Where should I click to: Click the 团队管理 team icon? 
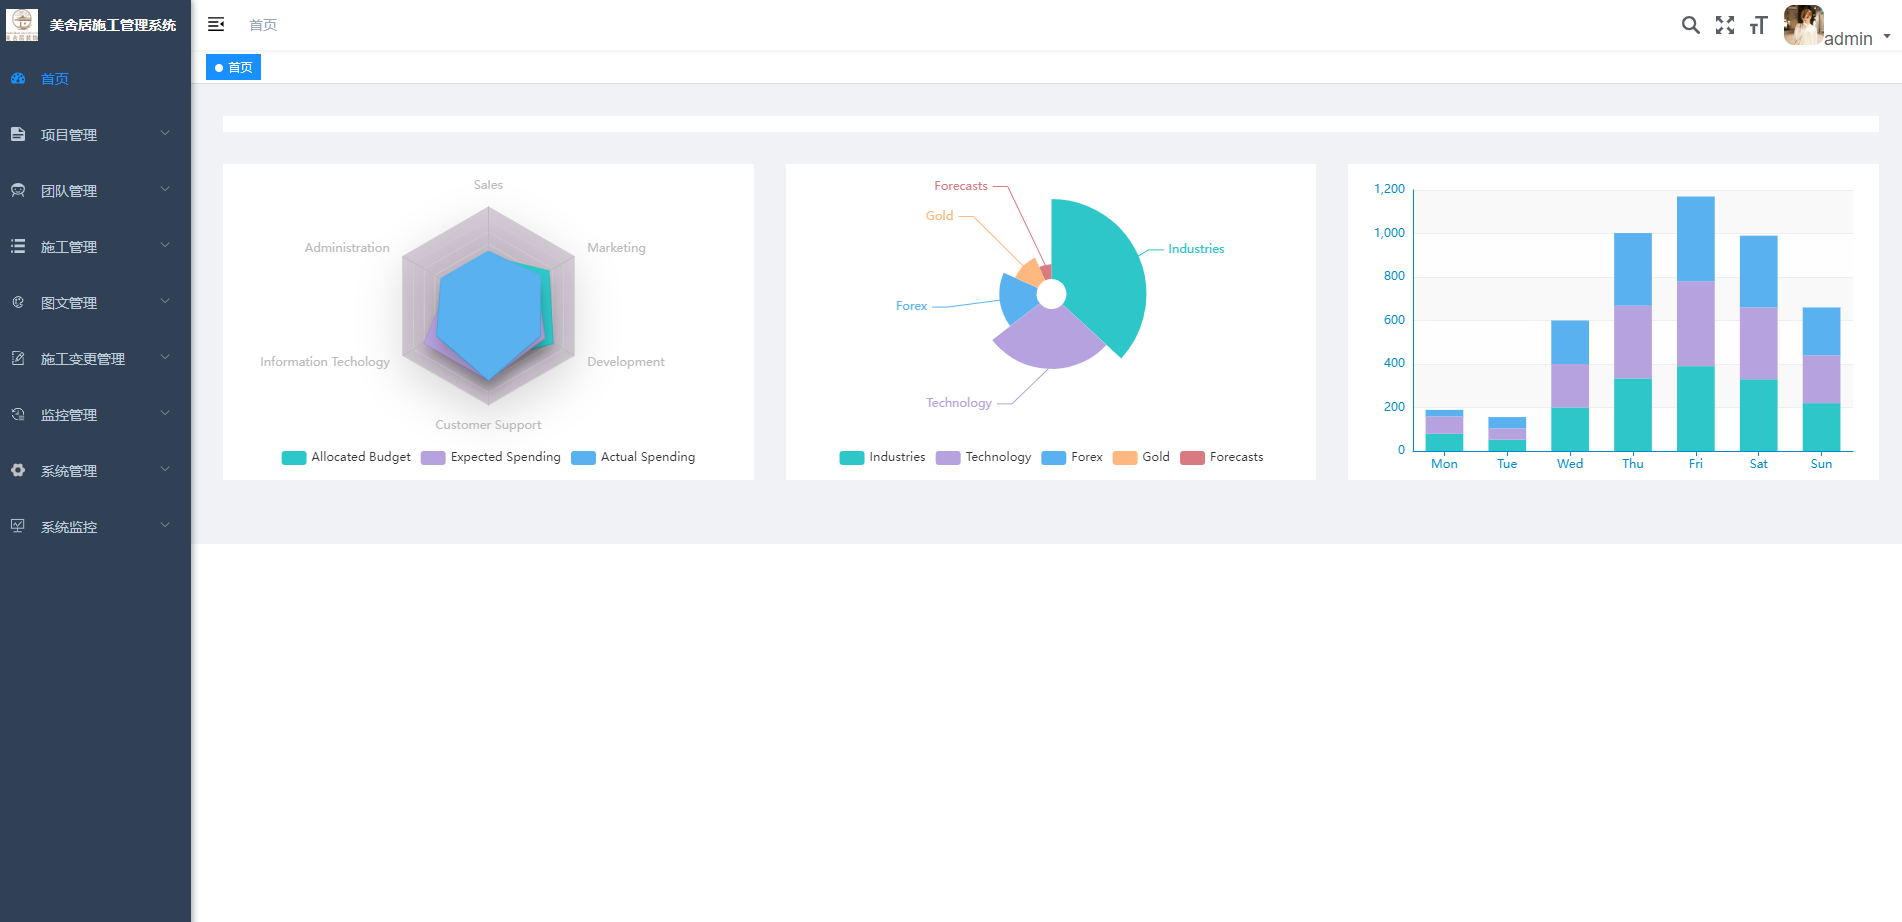(x=18, y=190)
